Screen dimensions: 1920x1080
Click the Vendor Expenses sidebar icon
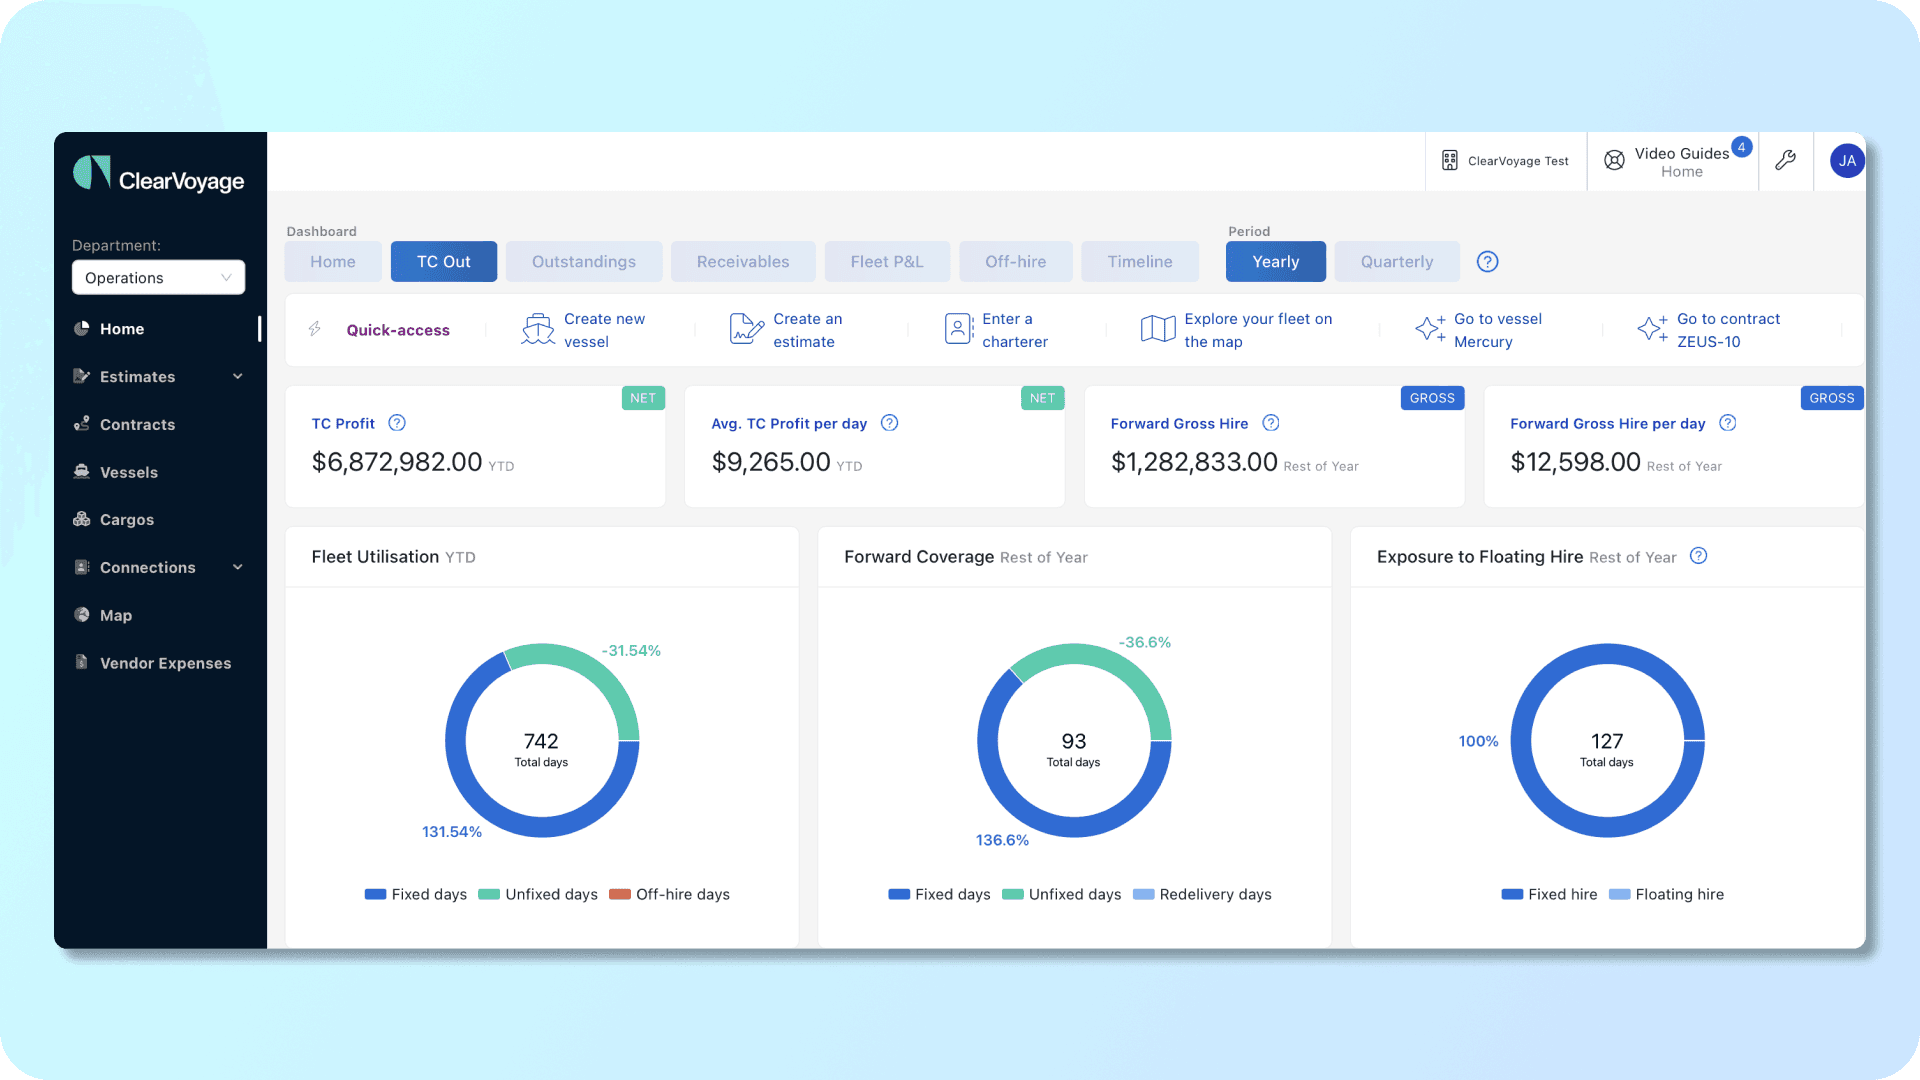pyautogui.click(x=83, y=662)
